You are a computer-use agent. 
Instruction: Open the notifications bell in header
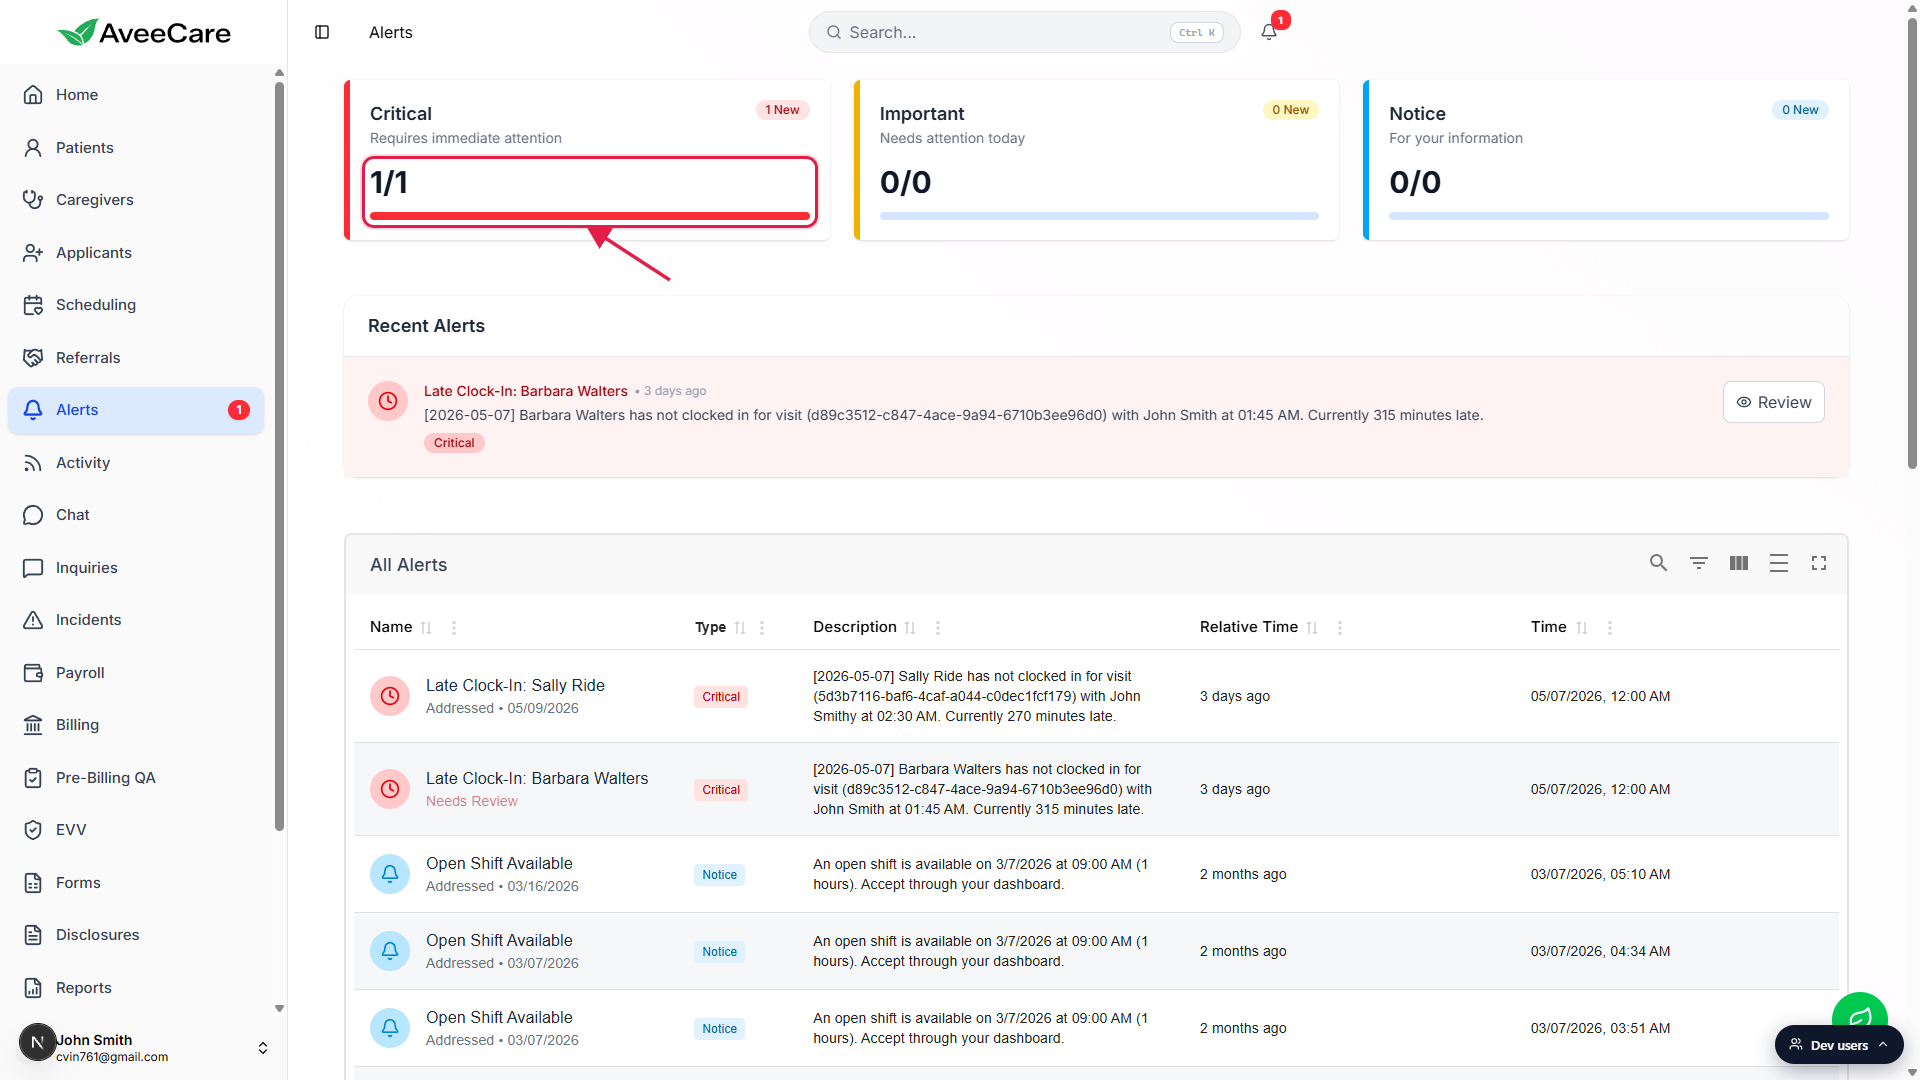(x=1269, y=32)
